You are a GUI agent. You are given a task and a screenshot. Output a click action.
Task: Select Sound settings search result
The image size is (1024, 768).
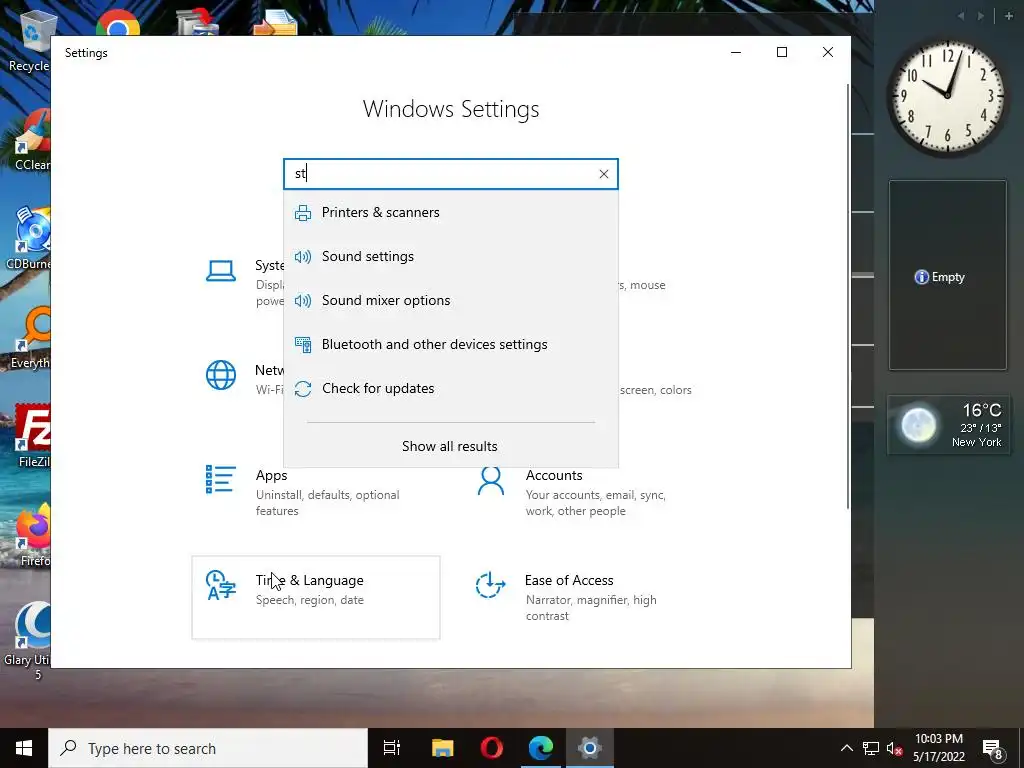point(451,256)
